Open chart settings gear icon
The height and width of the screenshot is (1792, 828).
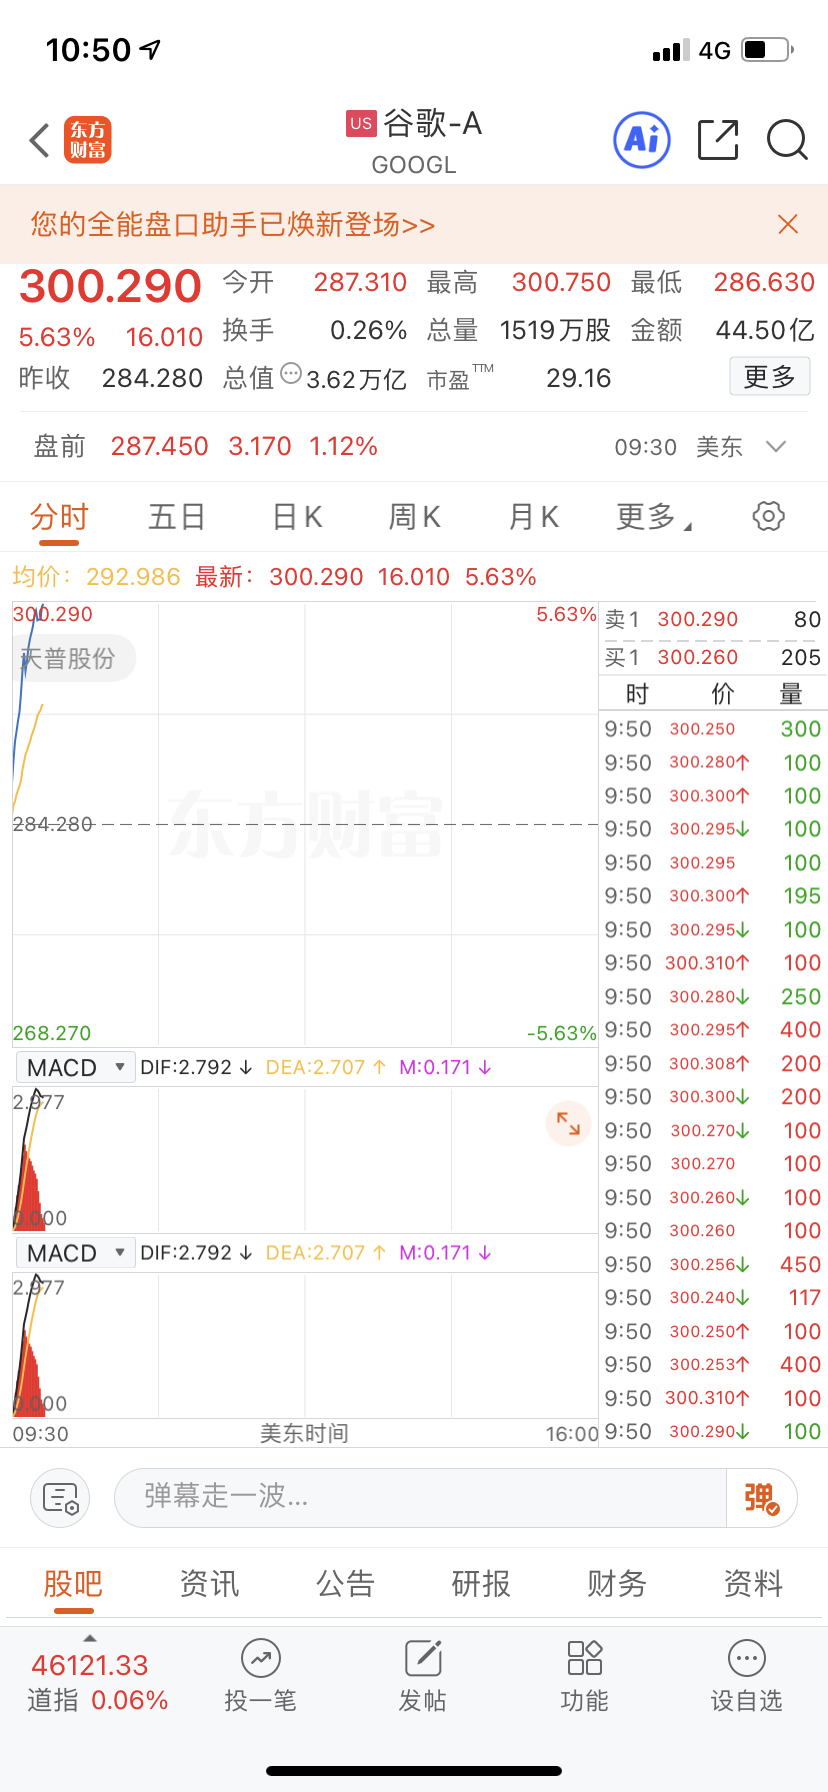(x=768, y=517)
